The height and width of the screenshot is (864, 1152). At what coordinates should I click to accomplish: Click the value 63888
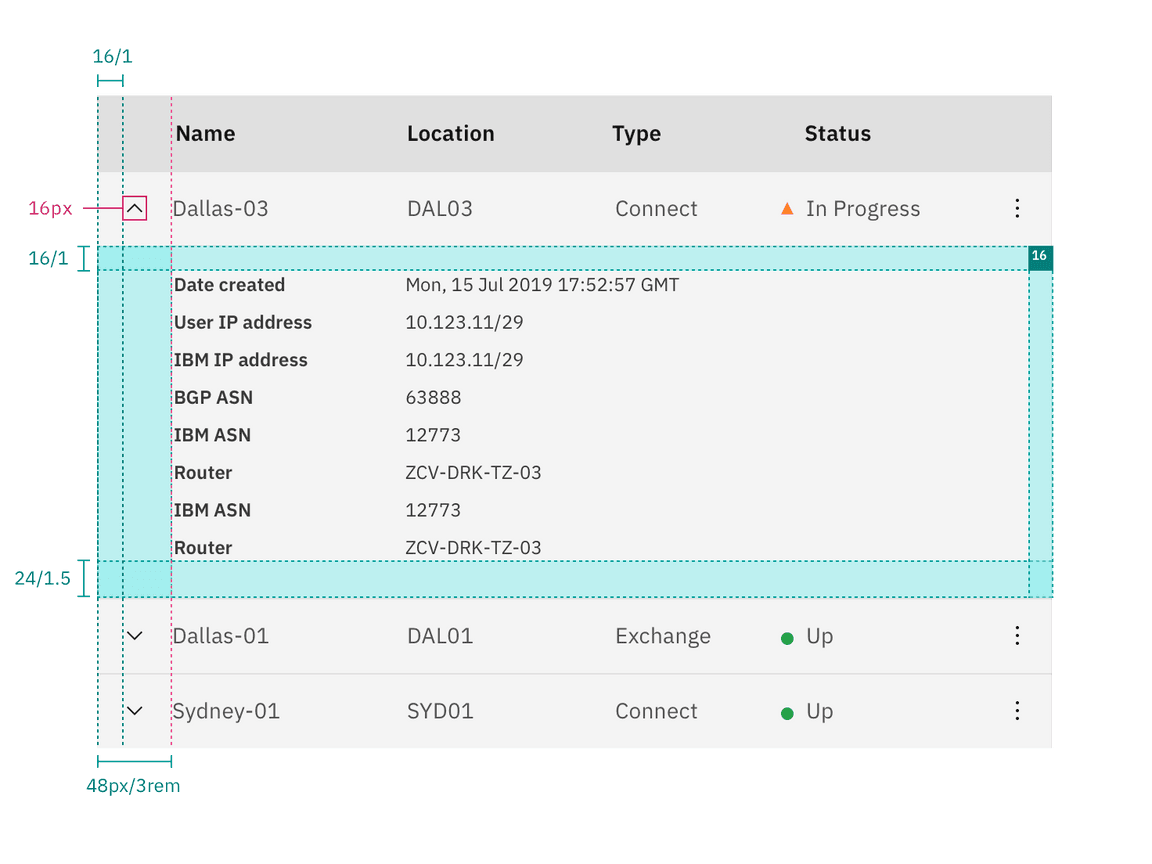[433, 397]
